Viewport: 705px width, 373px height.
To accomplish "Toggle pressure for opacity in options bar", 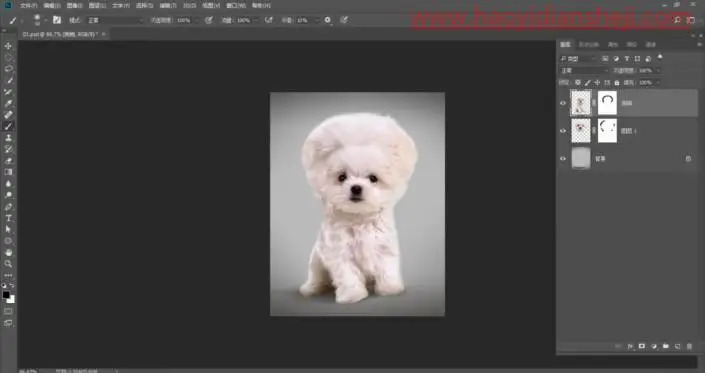I will pyautogui.click(x=209, y=20).
